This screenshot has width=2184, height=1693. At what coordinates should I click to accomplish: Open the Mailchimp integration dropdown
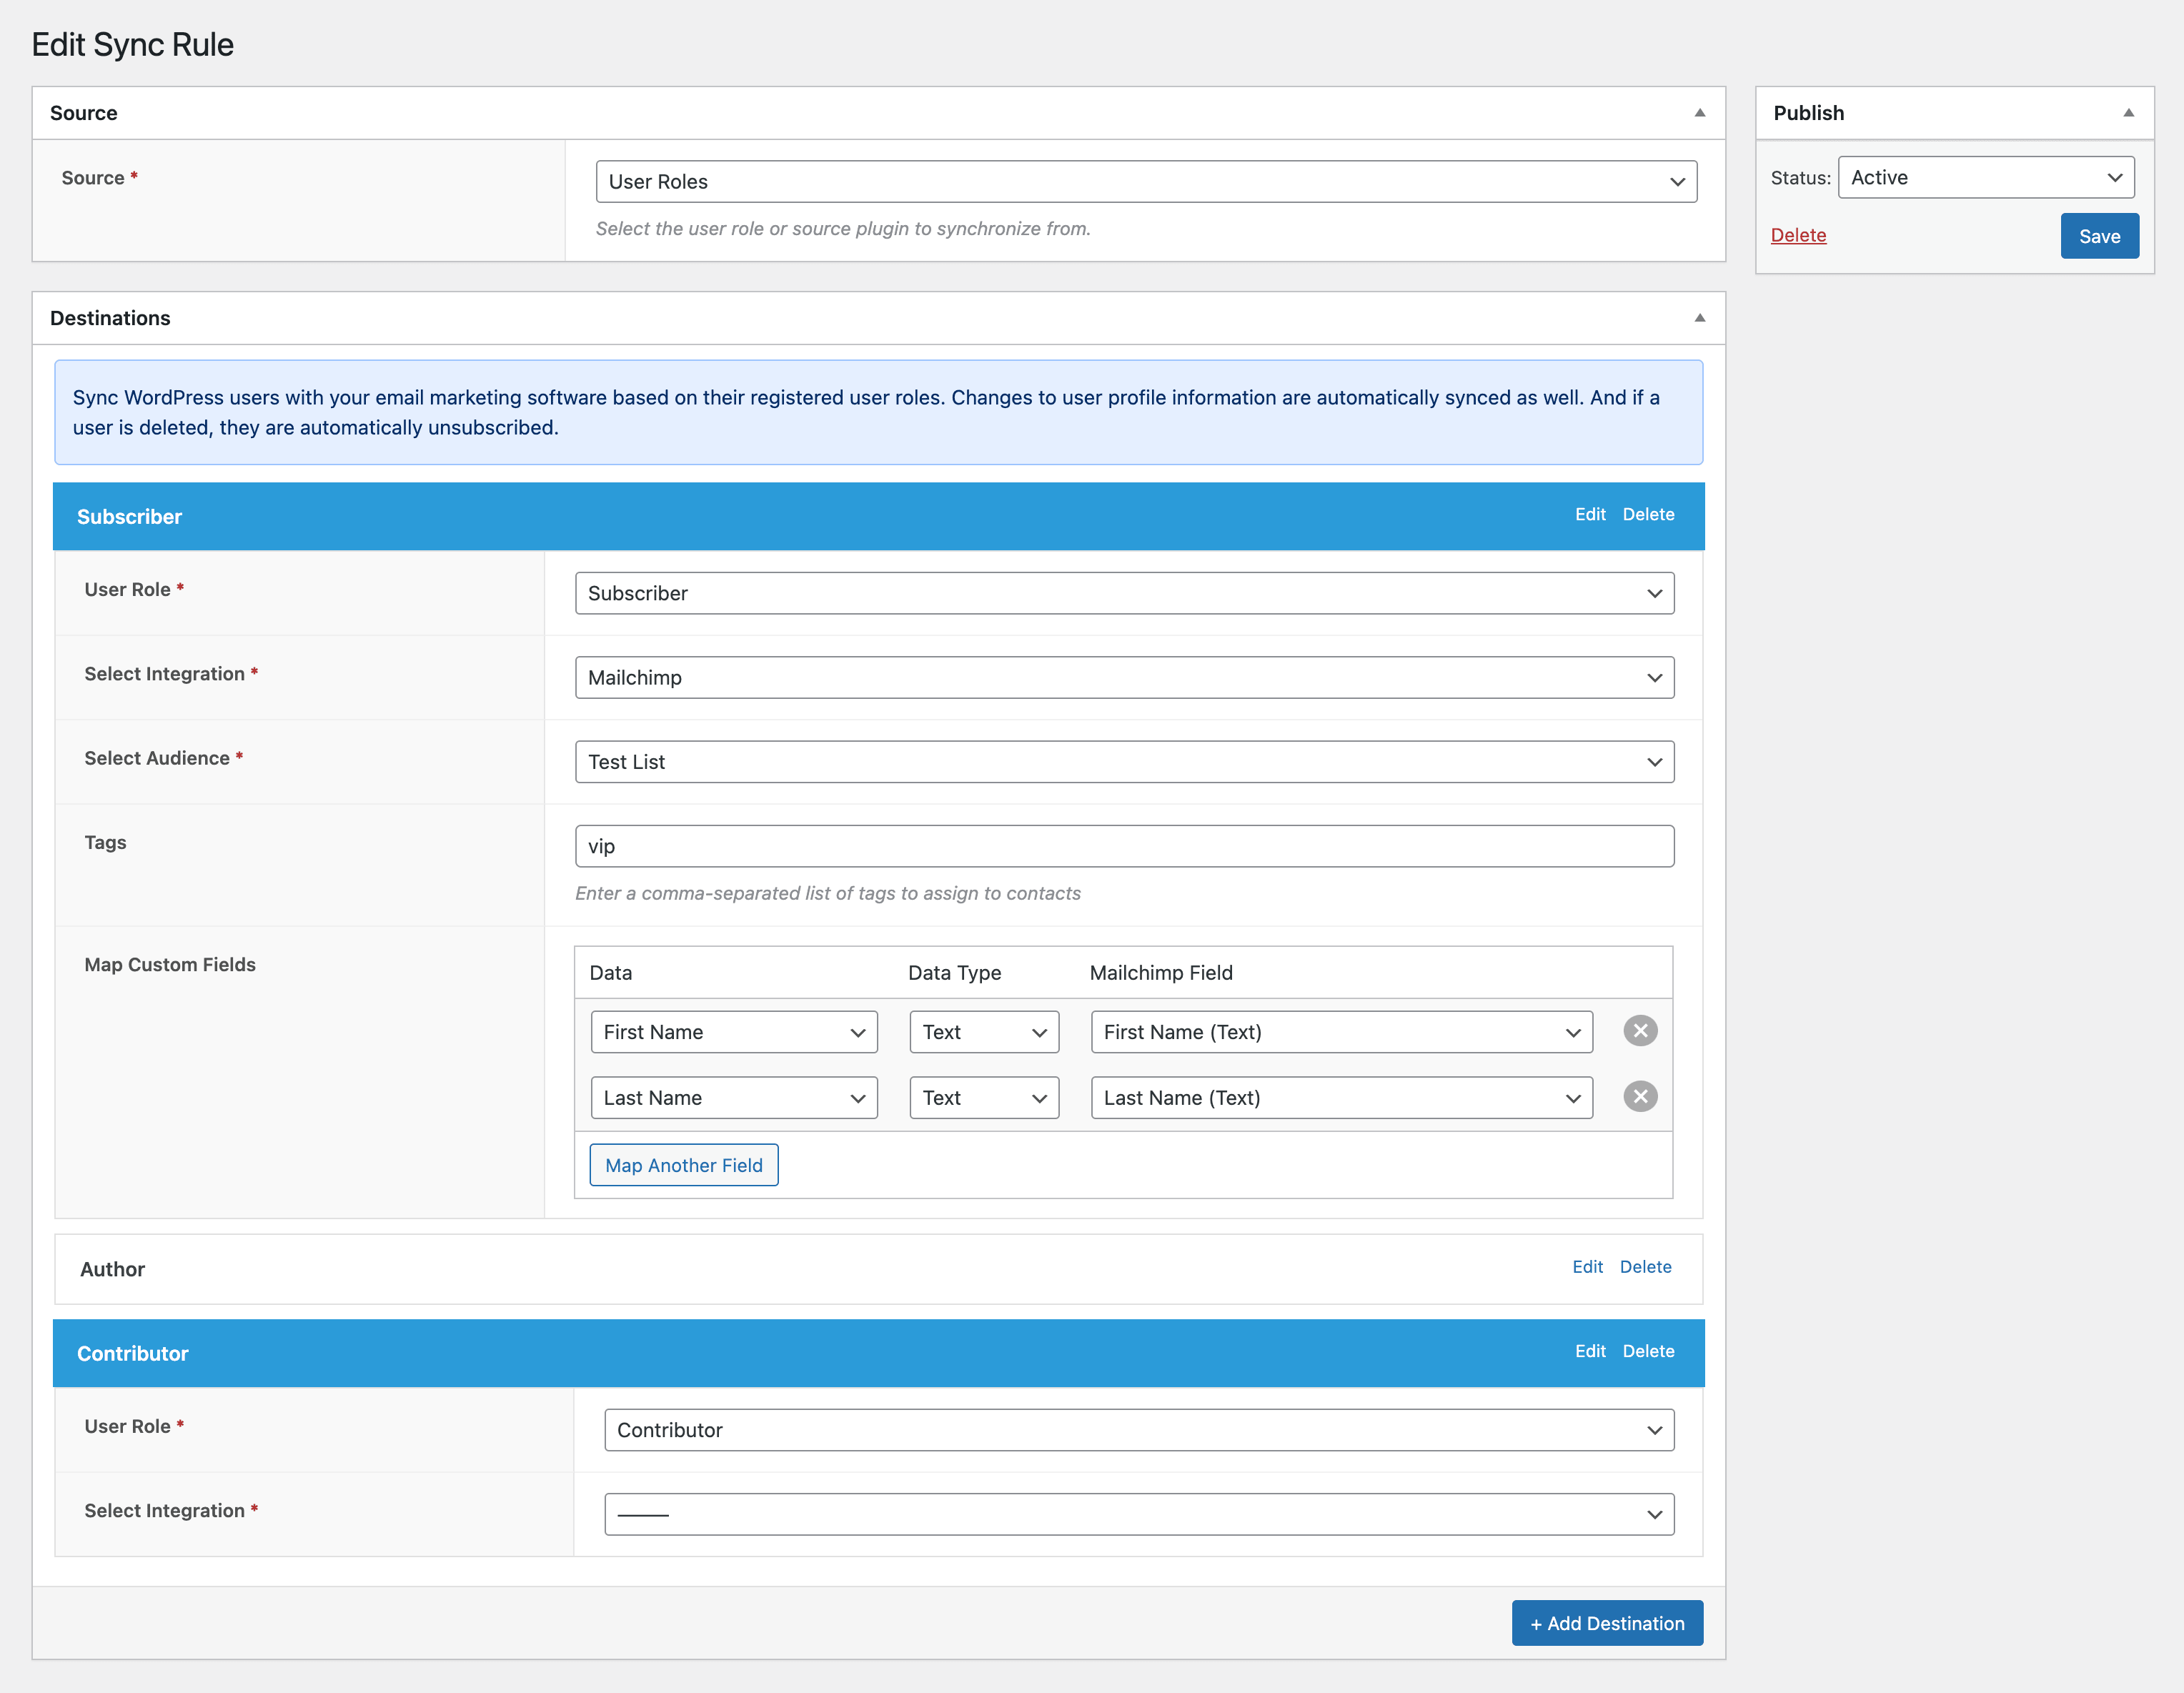[1123, 678]
